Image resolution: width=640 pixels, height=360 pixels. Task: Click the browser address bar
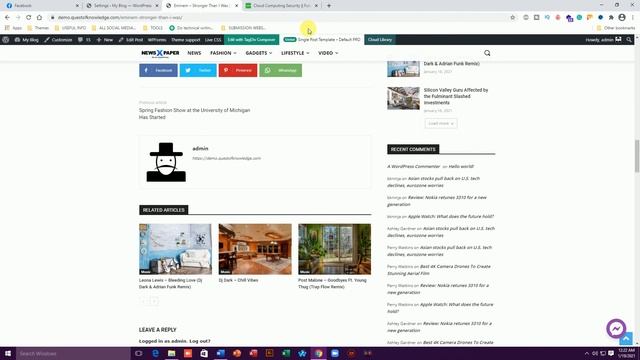278,18
